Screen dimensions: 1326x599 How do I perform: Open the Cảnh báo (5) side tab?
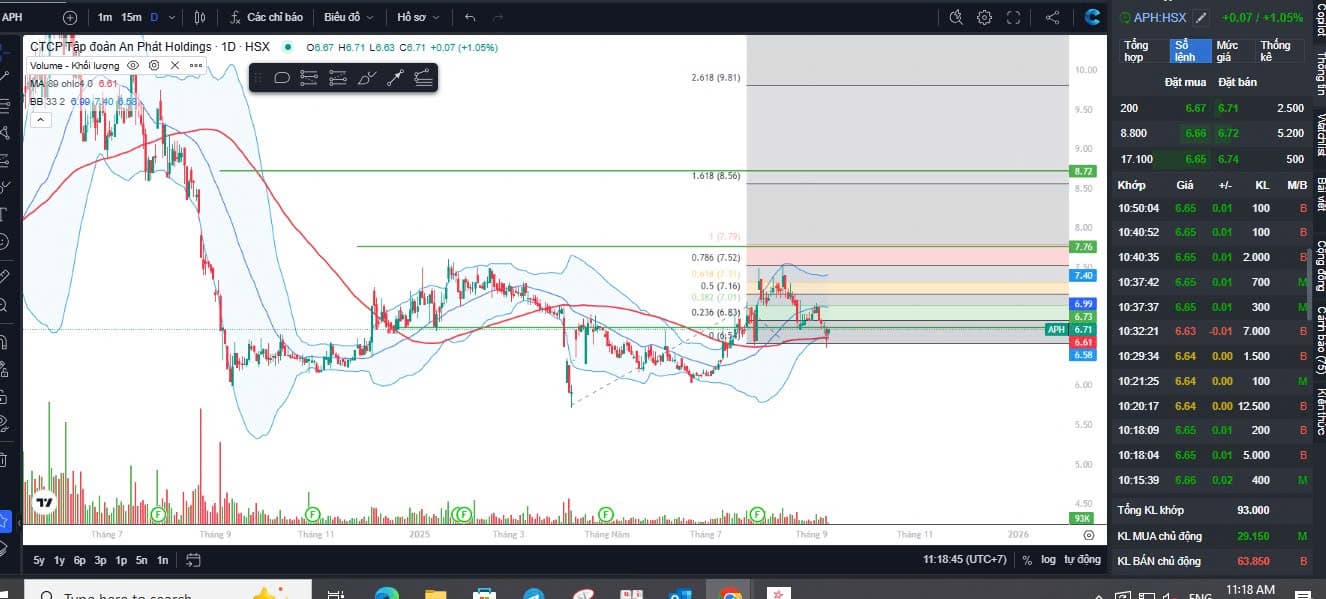1319,341
